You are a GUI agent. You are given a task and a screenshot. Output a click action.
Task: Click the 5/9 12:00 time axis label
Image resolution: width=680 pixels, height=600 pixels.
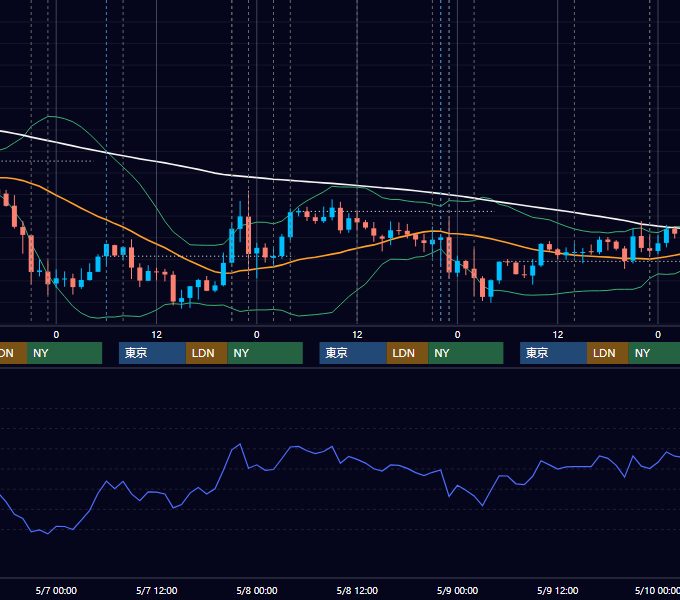click(x=558, y=590)
